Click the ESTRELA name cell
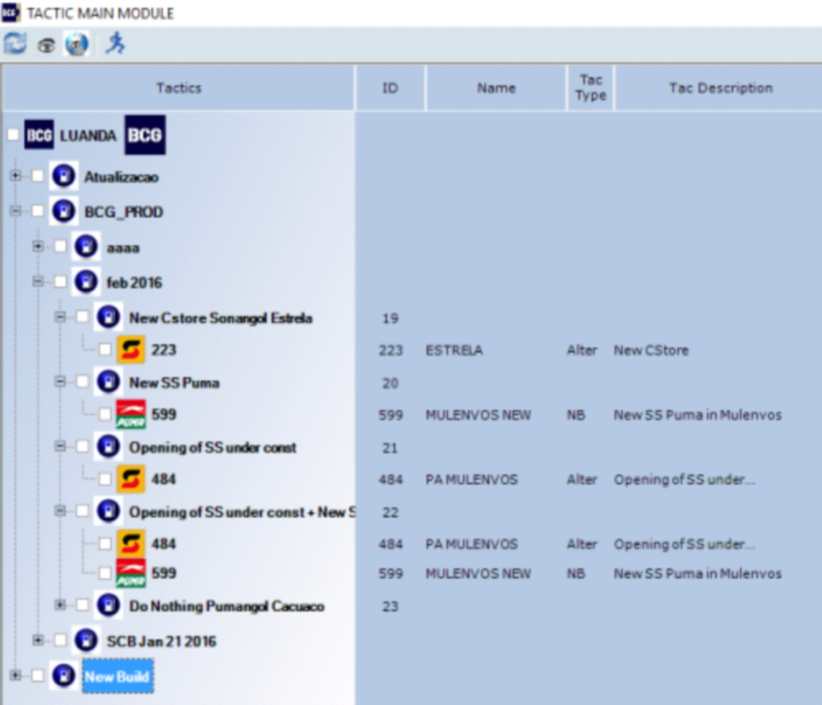This screenshot has width=822, height=705. 454,350
